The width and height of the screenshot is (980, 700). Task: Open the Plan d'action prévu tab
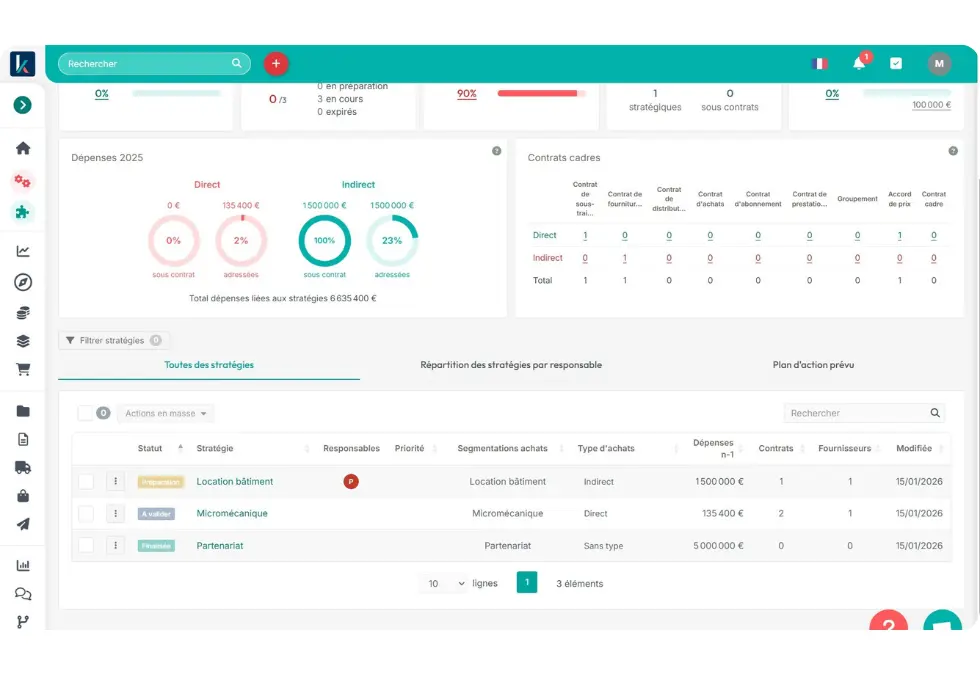(813, 365)
